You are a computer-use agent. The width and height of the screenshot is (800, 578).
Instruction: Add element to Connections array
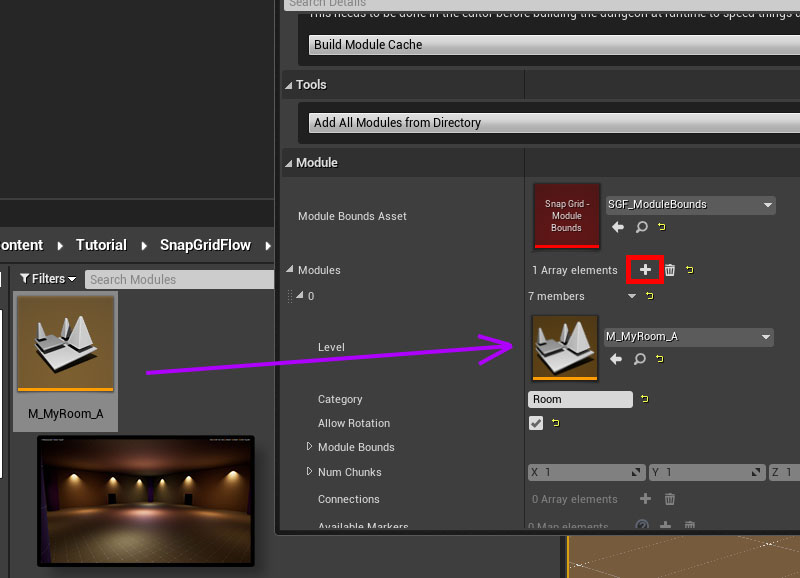(645, 499)
